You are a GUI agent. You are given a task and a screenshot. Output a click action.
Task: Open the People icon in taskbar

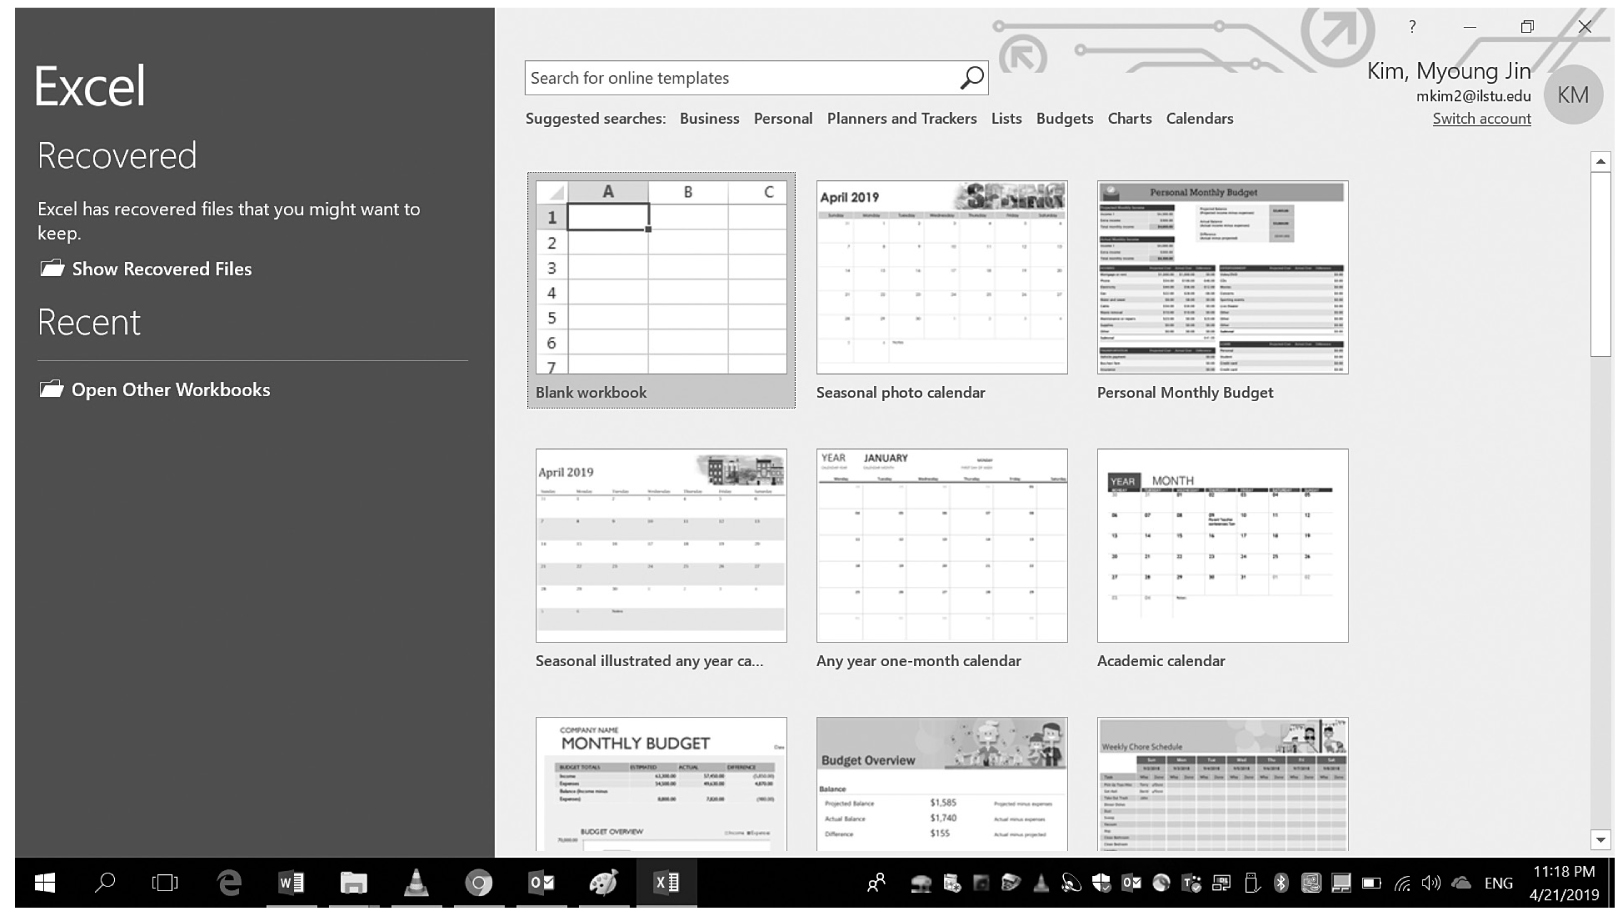tap(876, 883)
